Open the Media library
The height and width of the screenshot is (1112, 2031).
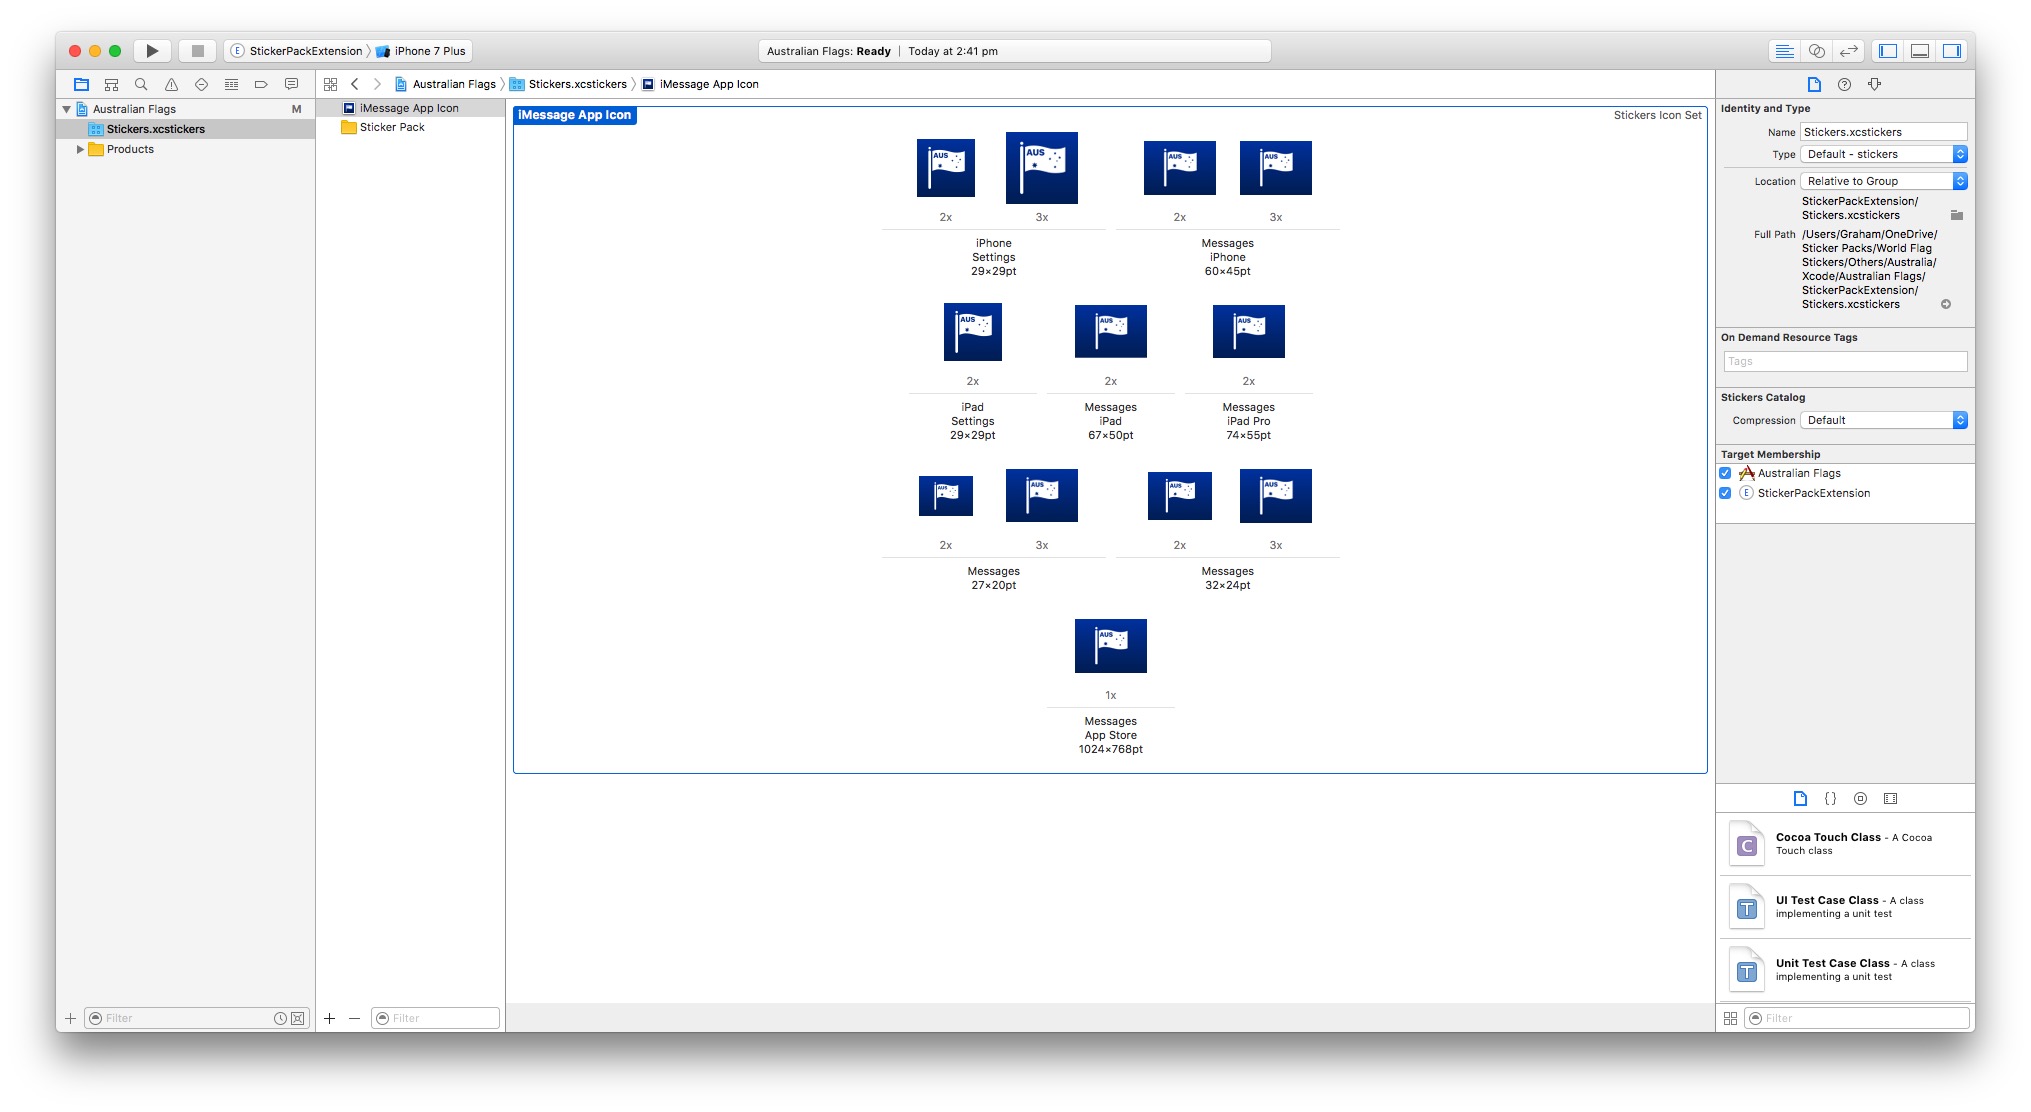1891,798
